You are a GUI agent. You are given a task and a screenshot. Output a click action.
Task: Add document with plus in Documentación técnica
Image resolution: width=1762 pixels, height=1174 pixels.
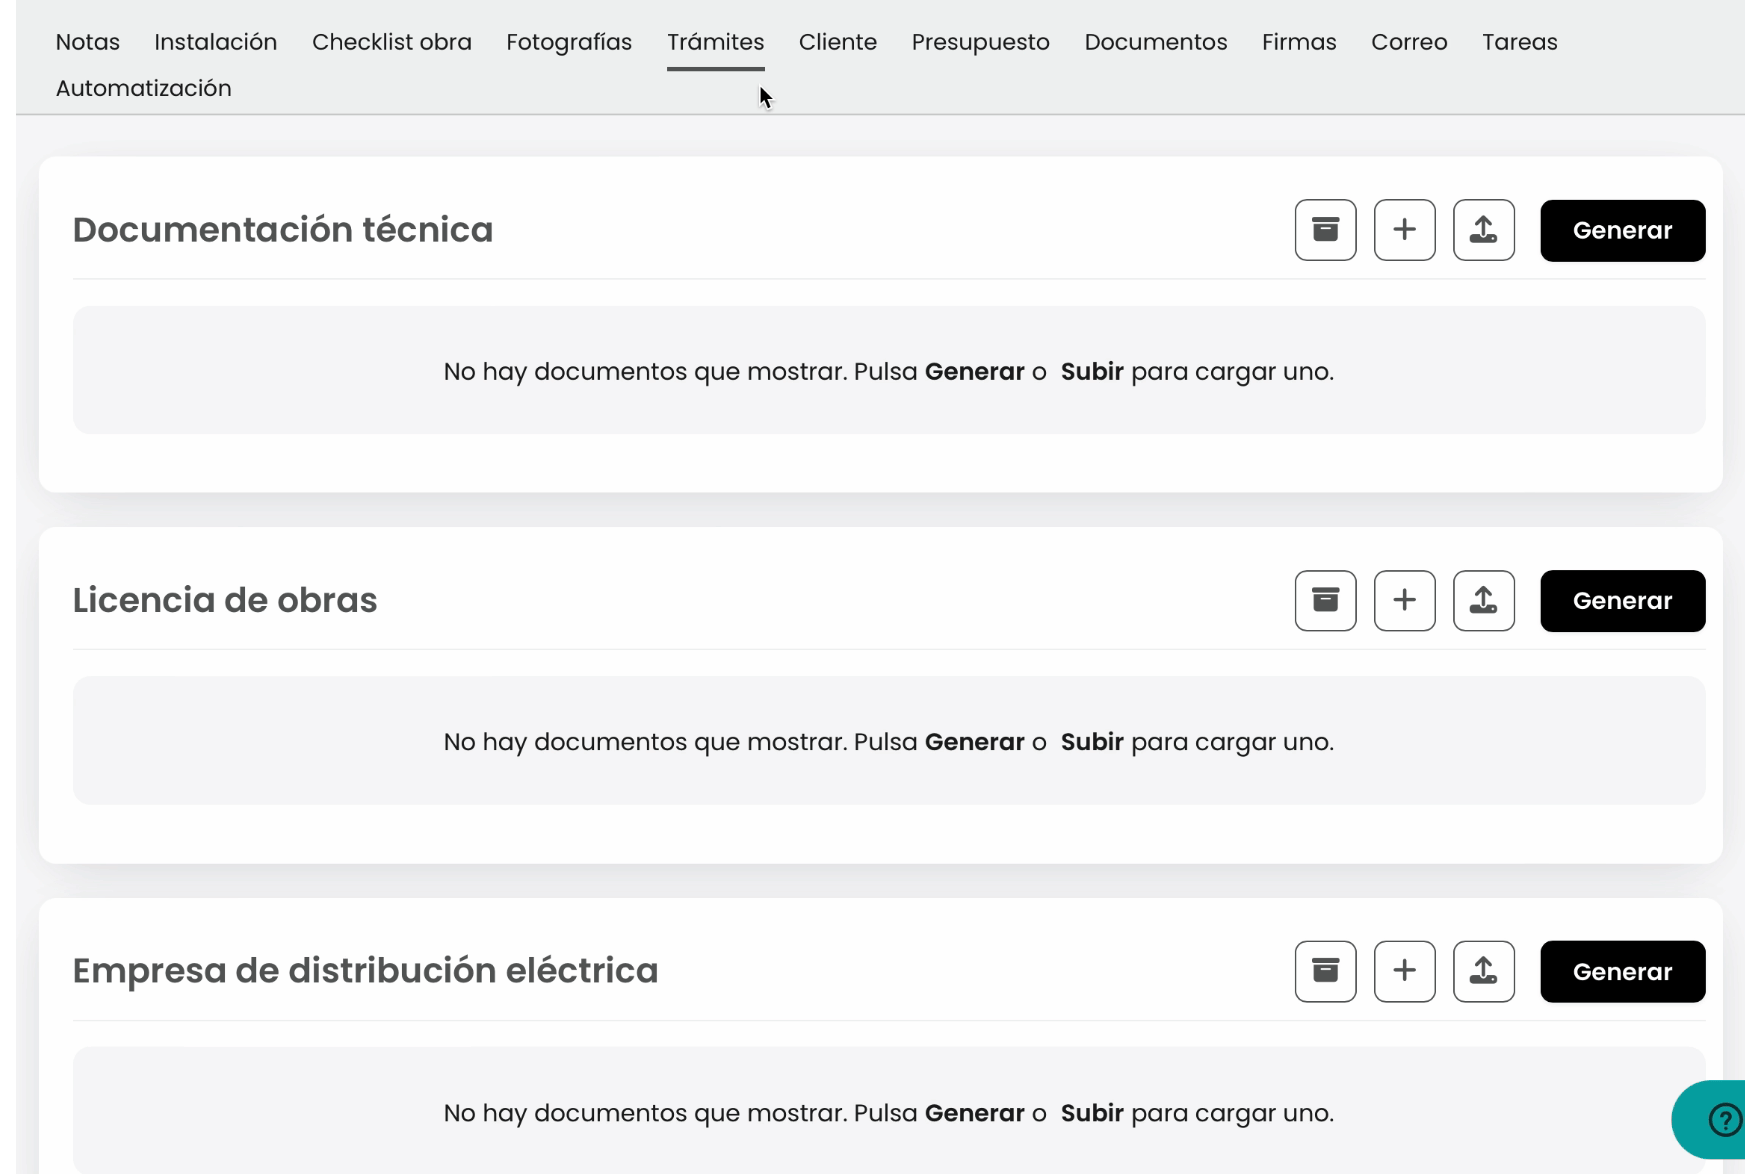tap(1404, 230)
